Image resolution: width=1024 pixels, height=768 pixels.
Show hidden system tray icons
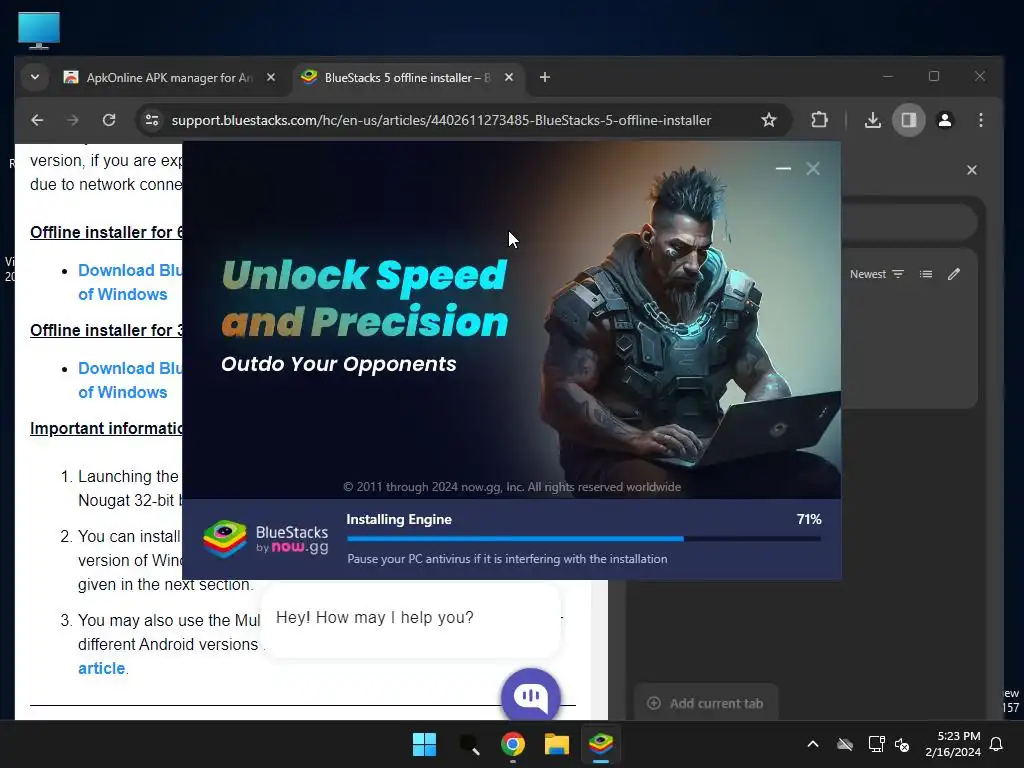tap(812, 744)
